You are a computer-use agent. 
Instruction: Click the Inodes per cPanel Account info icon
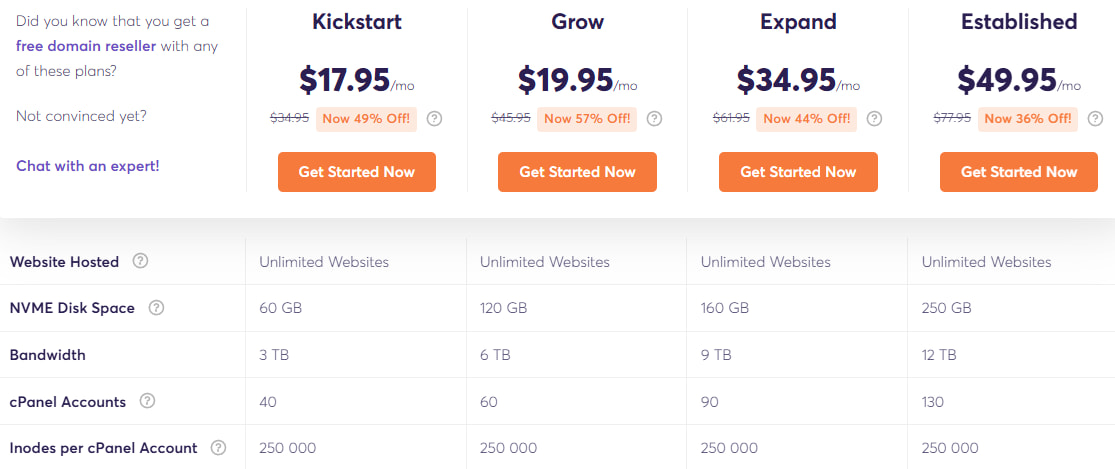pyautogui.click(x=218, y=448)
